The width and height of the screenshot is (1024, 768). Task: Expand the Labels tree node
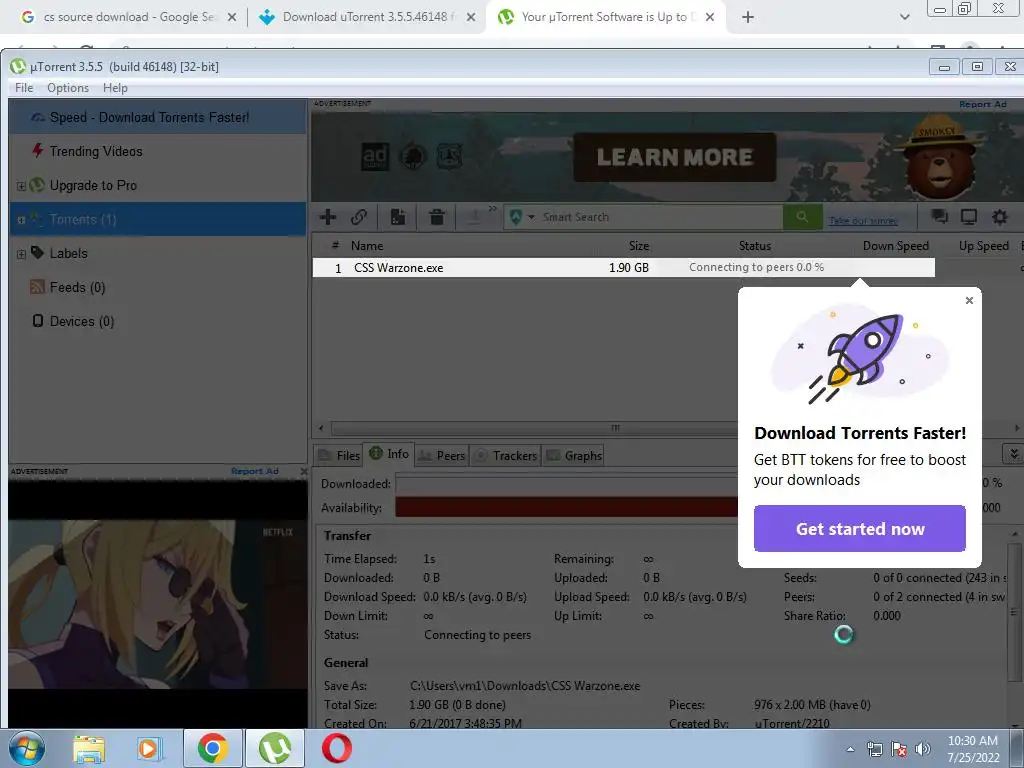pos(21,254)
